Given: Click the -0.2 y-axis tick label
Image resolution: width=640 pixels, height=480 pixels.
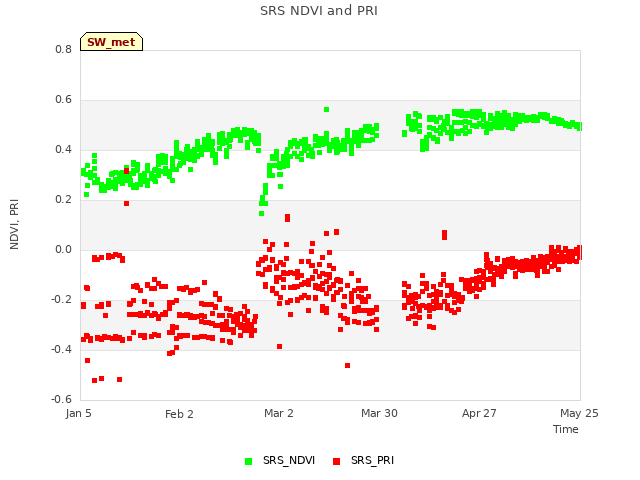Looking at the screenshot, I should click(61, 300).
